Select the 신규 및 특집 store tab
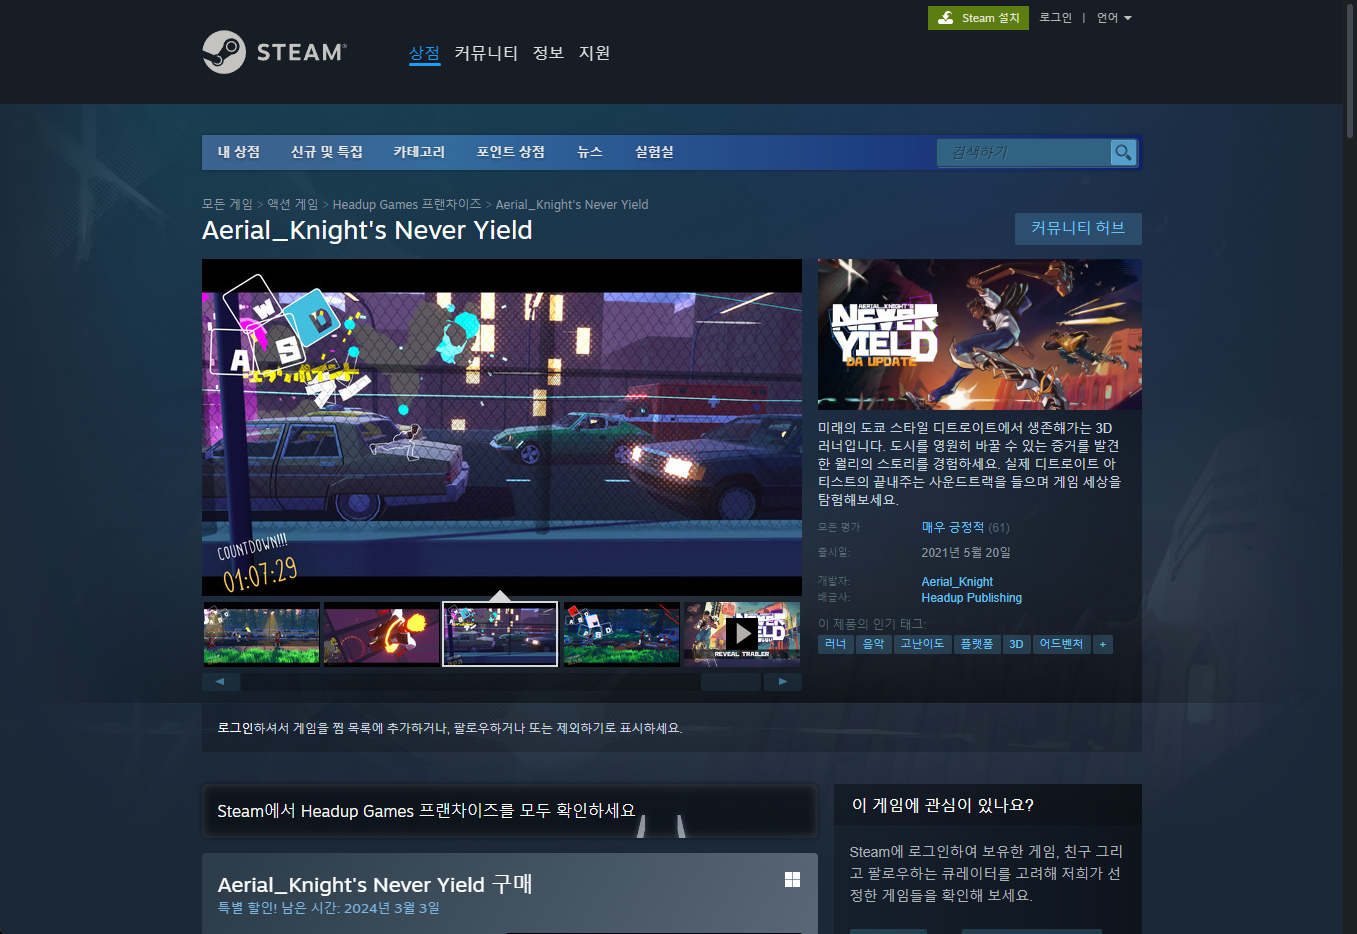The width and height of the screenshot is (1357, 934). pos(327,152)
